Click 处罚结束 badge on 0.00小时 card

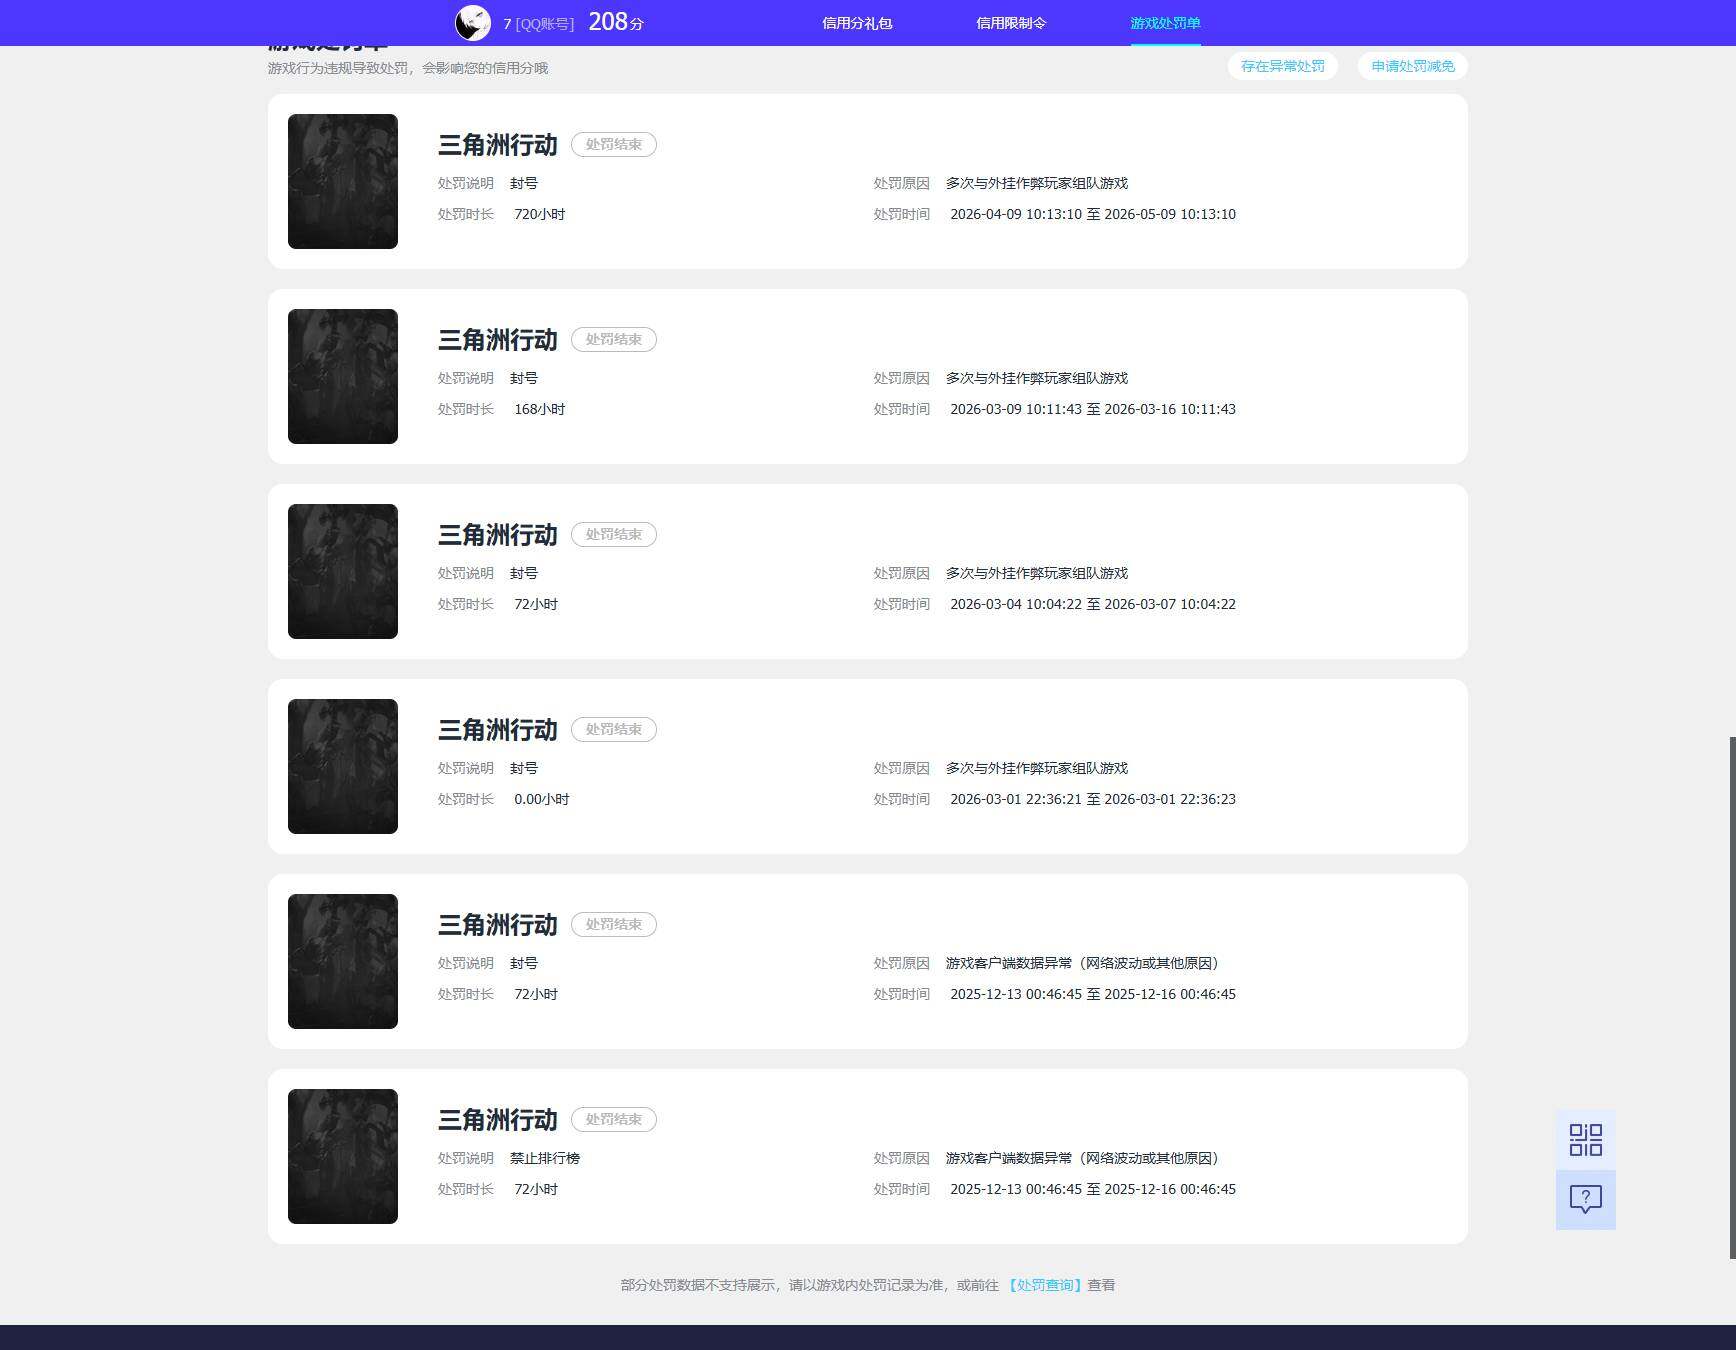(x=613, y=729)
